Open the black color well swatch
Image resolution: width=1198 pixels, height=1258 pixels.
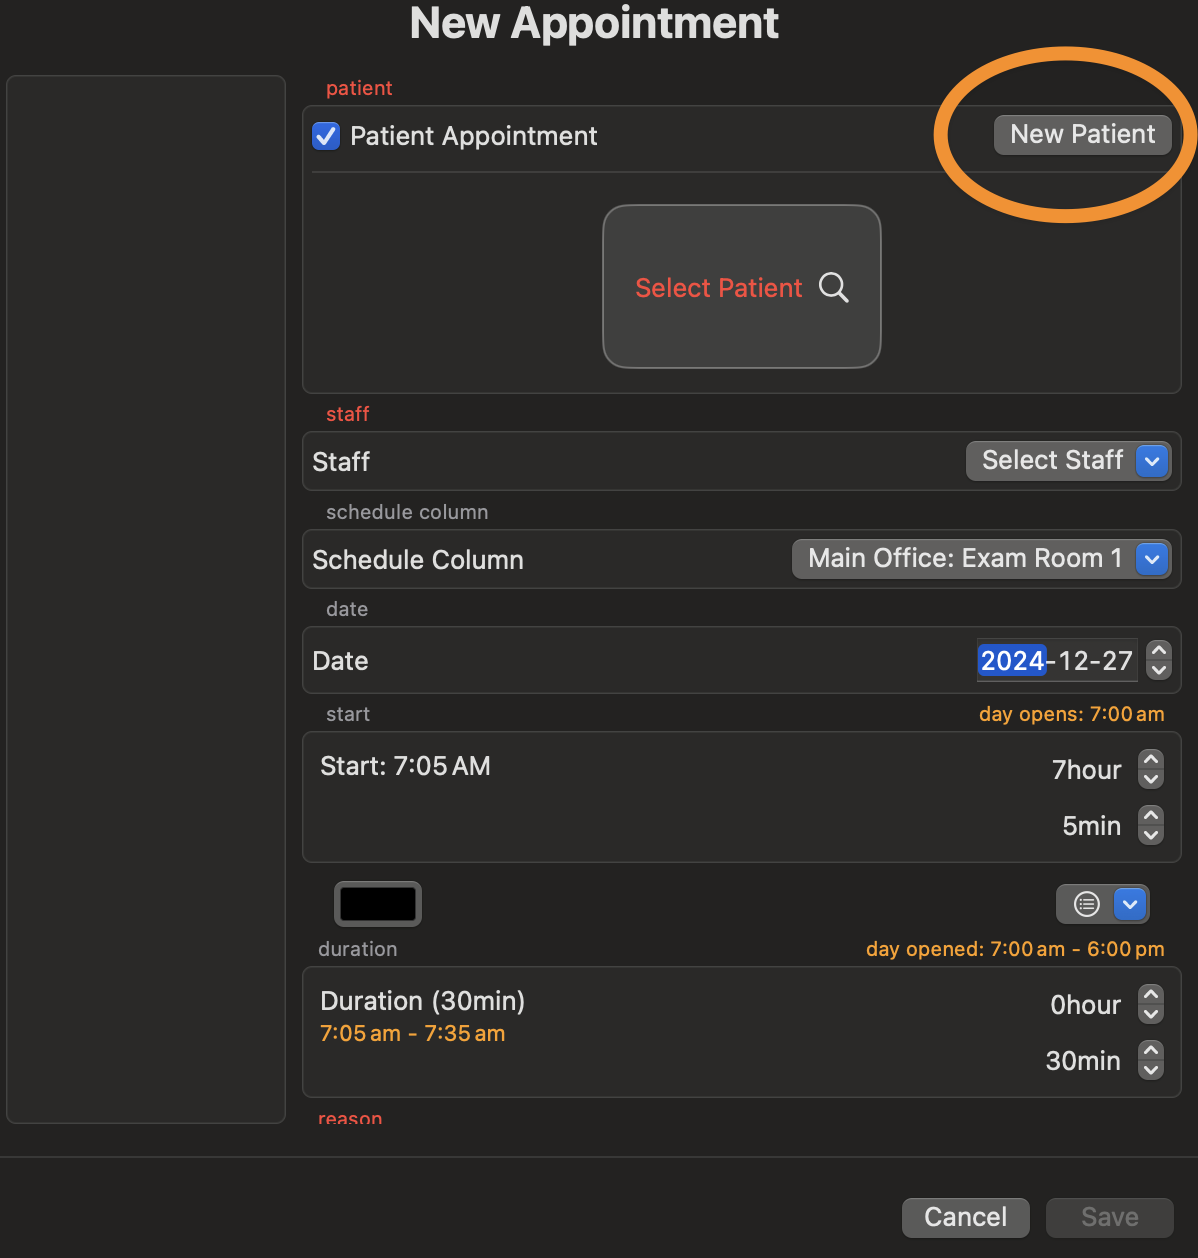coord(378,904)
